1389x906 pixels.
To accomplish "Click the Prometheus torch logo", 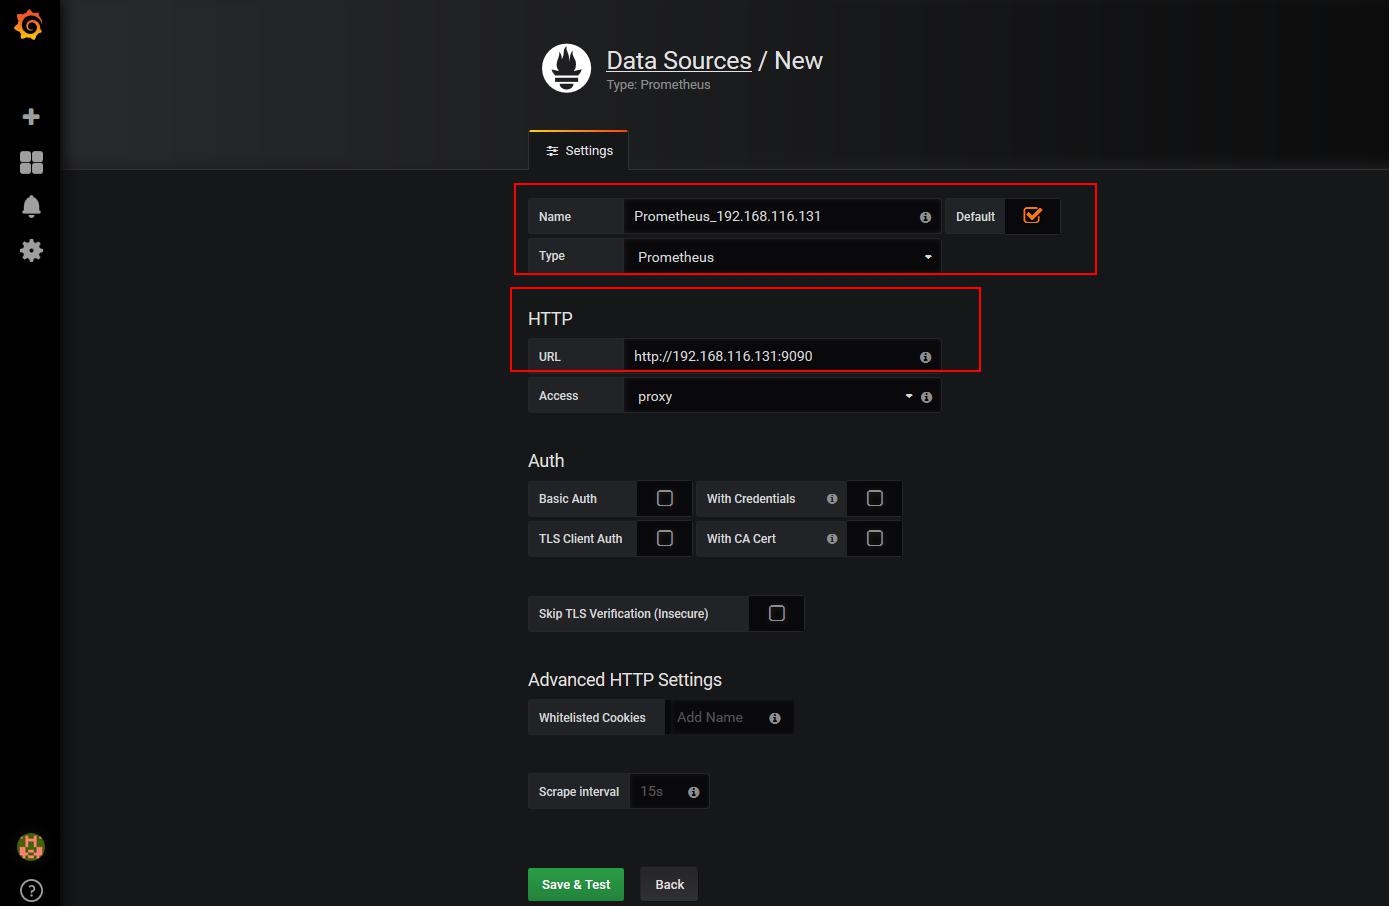I will click(566, 68).
